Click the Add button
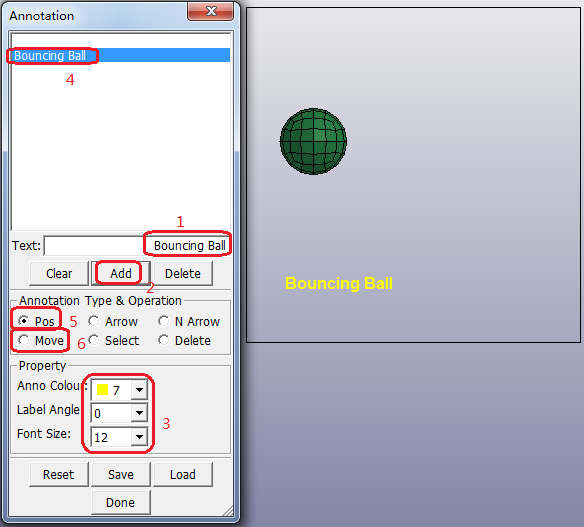This screenshot has height=527, width=584. point(121,273)
